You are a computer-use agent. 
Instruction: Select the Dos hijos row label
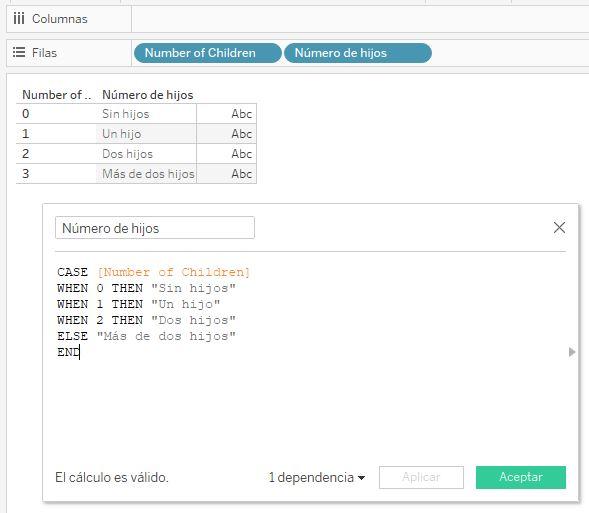click(x=127, y=154)
